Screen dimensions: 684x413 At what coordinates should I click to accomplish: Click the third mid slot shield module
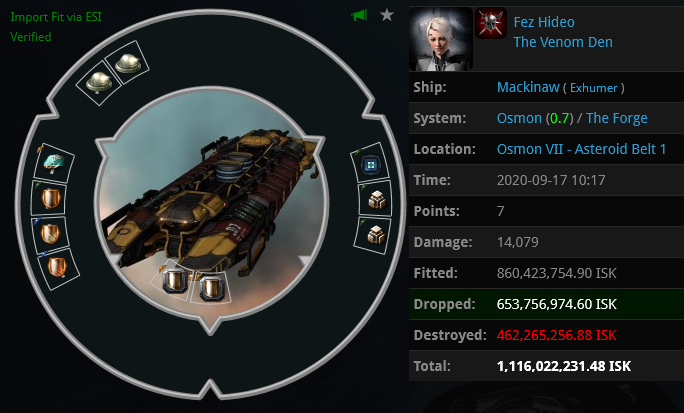(x=51, y=233)
